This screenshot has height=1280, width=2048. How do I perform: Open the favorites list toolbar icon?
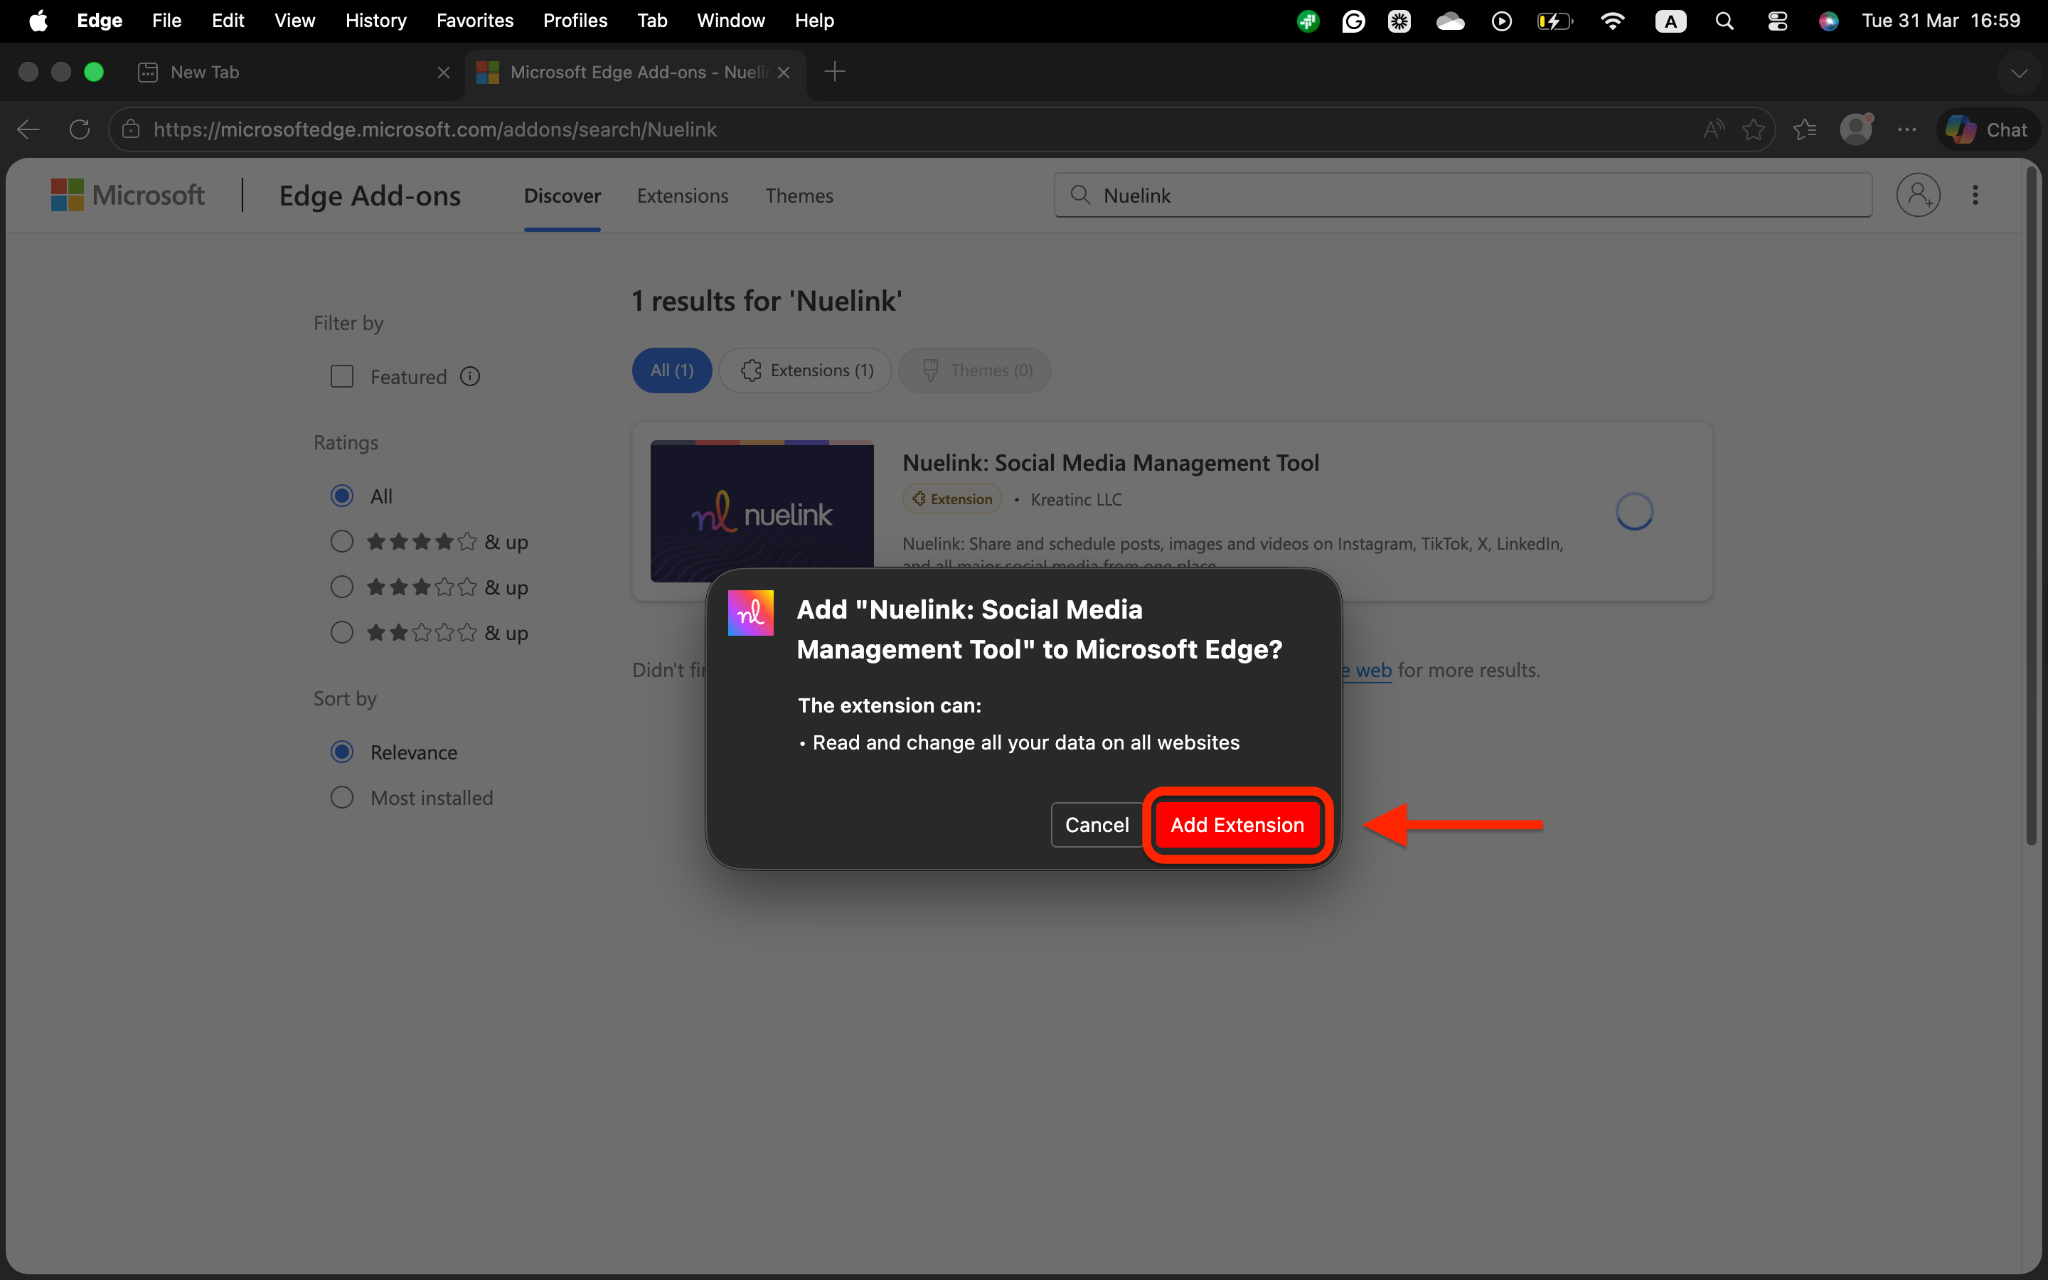click(1805, 129)
